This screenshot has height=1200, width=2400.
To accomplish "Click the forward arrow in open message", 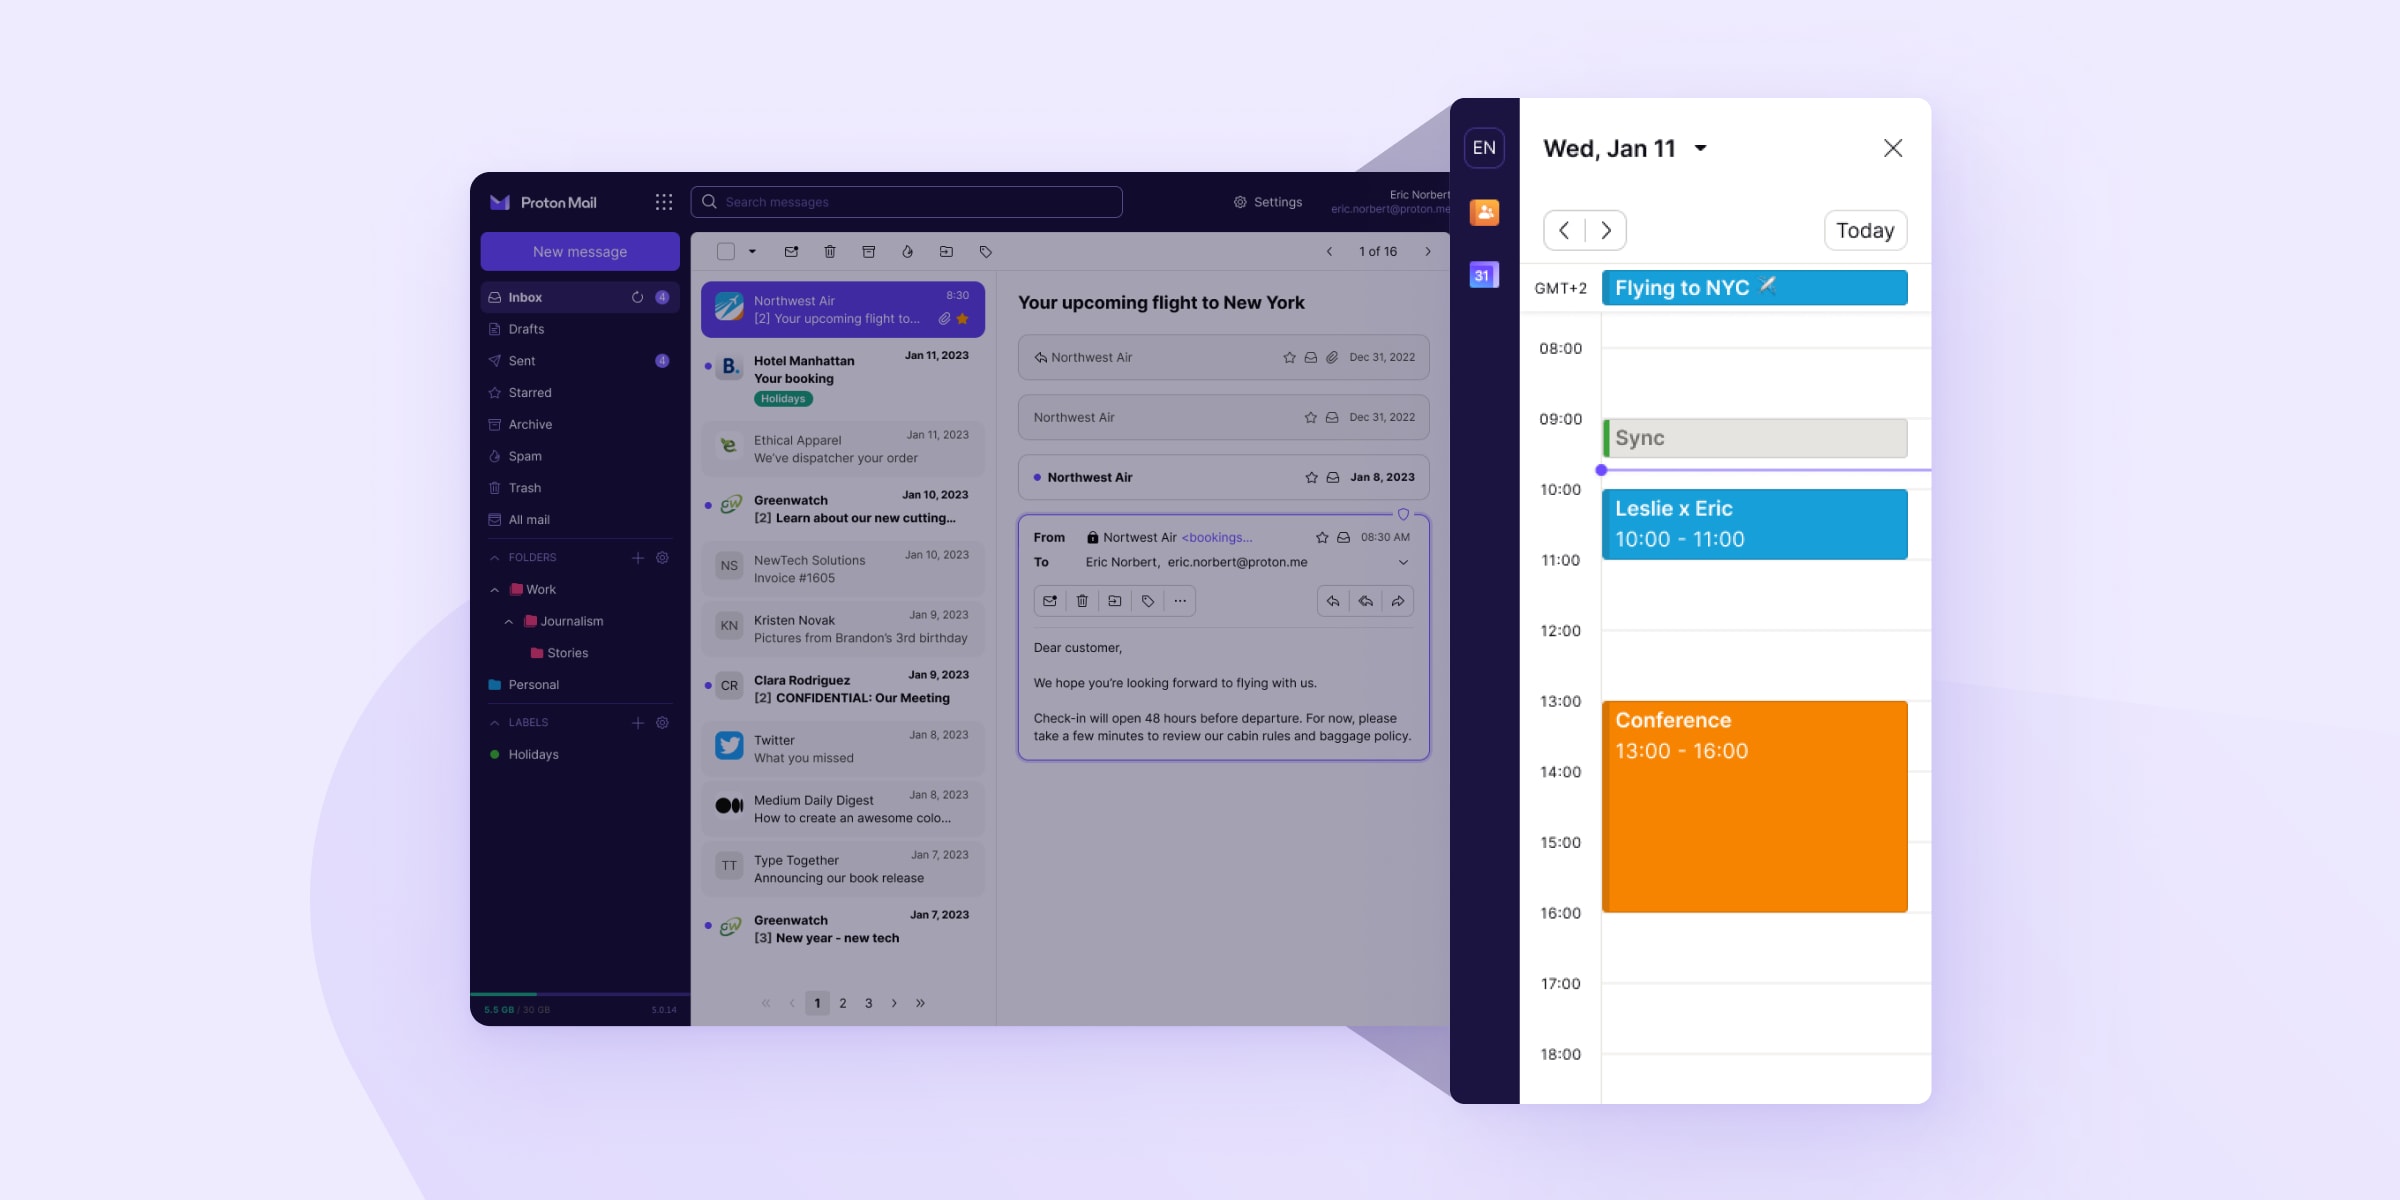I will pos(1397,601).
